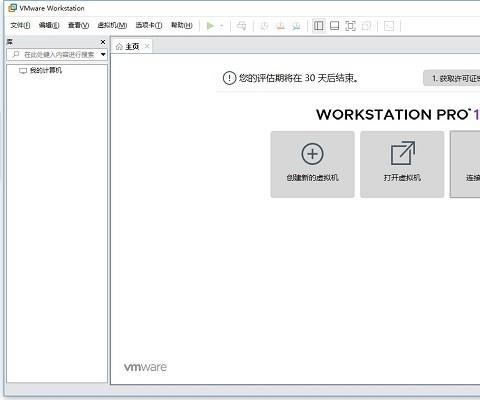Screen dimensions: 480x400
Task: Click the magnifier icon in library search
Action: click(x=15, y=54)
